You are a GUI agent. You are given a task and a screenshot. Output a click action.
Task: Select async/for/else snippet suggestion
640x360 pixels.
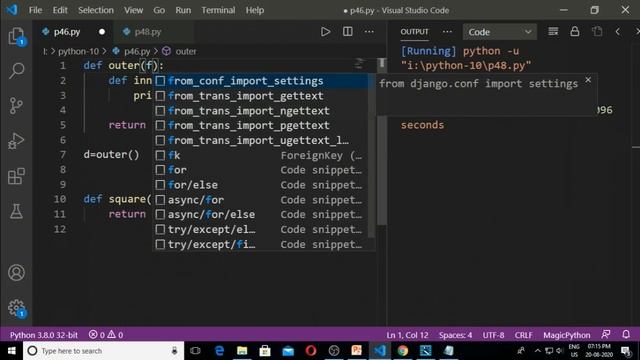pyautogui.click(x=260, y=214)
